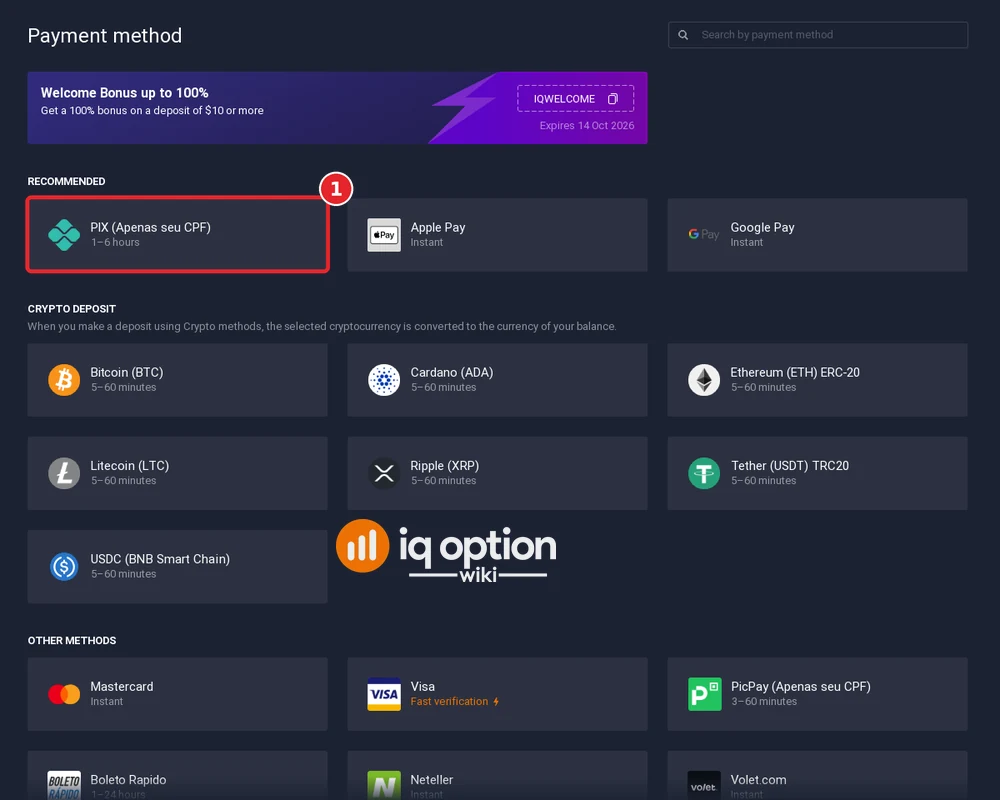Click the Bitcoin (BTC) label
1000x800 pixels.
coord(127,373)
